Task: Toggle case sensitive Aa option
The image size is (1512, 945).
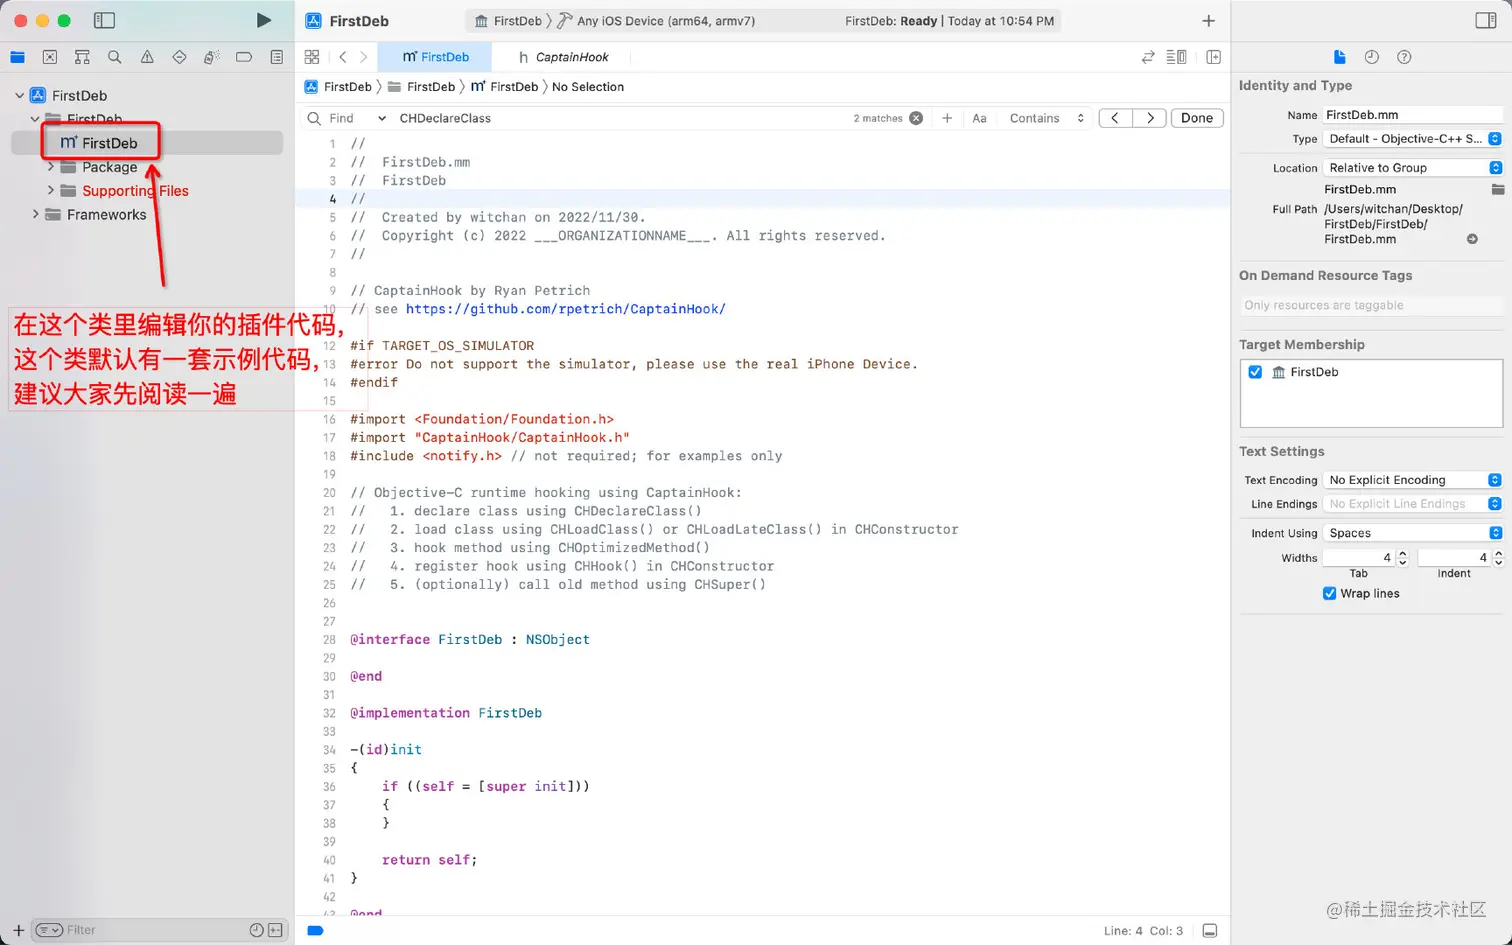Action: tap(979, 118)
